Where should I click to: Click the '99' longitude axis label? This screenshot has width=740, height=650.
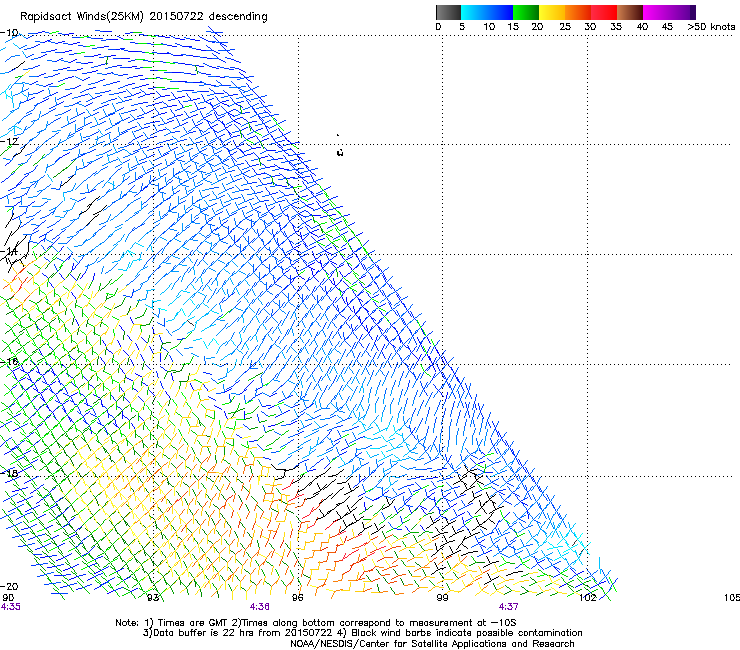[x=442, y=598]
